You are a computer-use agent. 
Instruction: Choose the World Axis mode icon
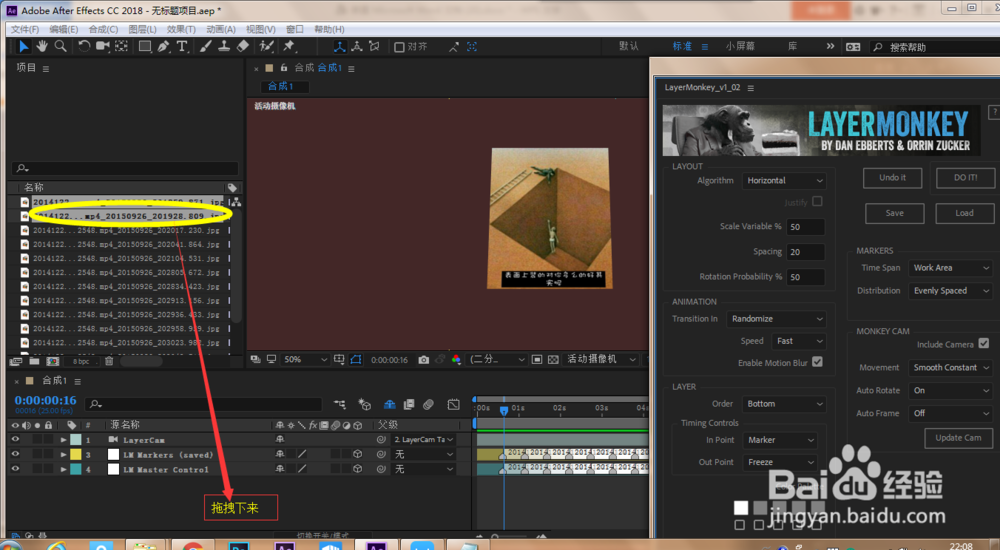point(357,47)
